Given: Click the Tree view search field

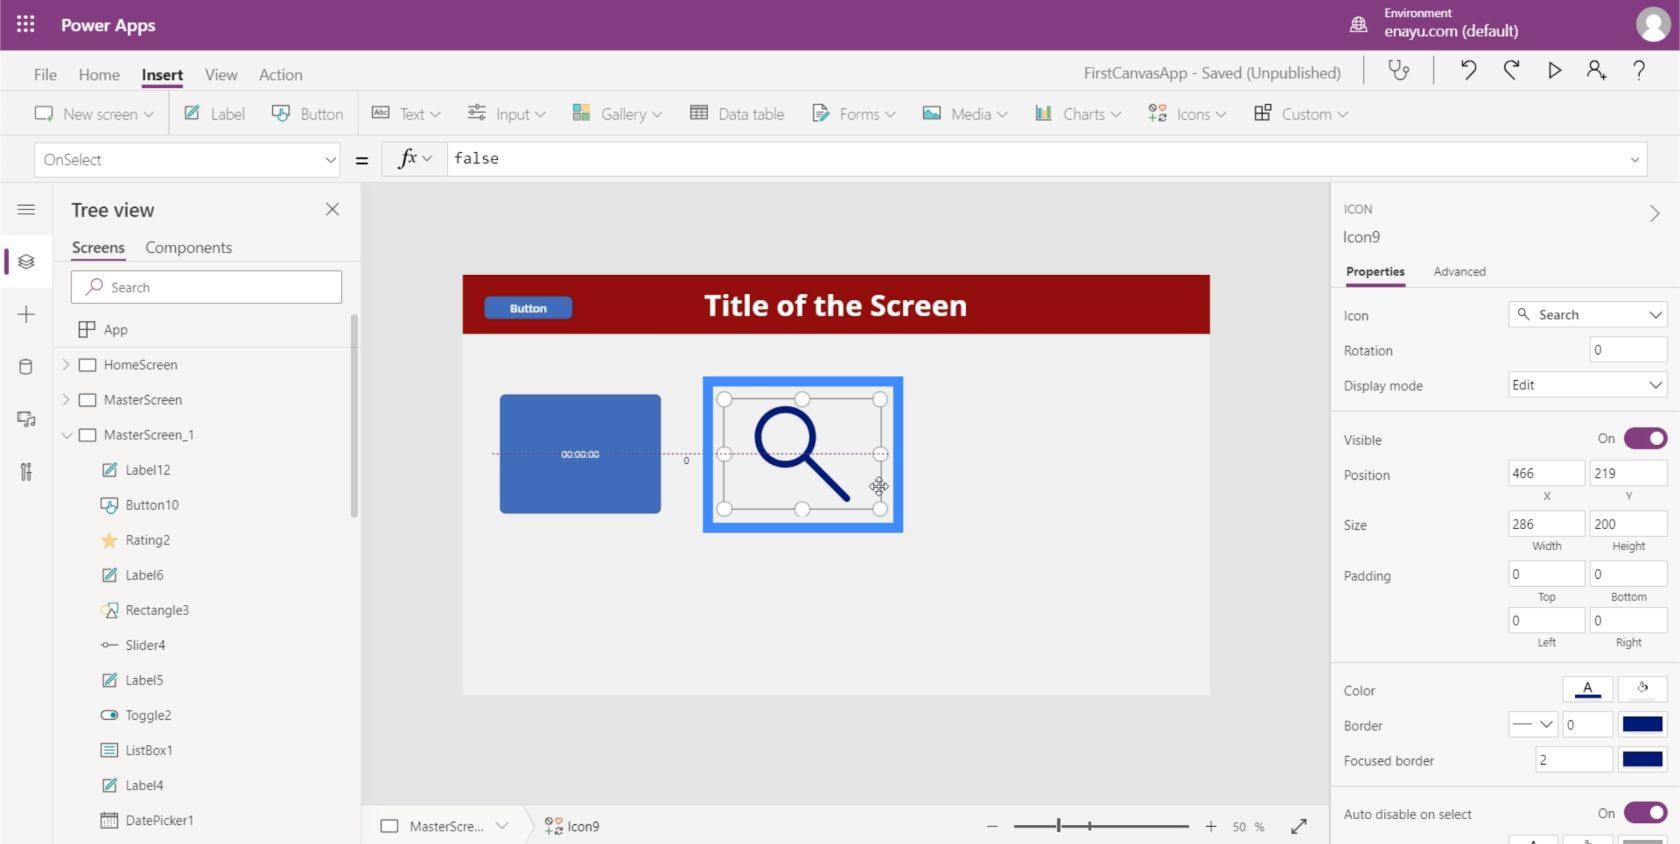Looking at the screenshot, I should 206,287.
